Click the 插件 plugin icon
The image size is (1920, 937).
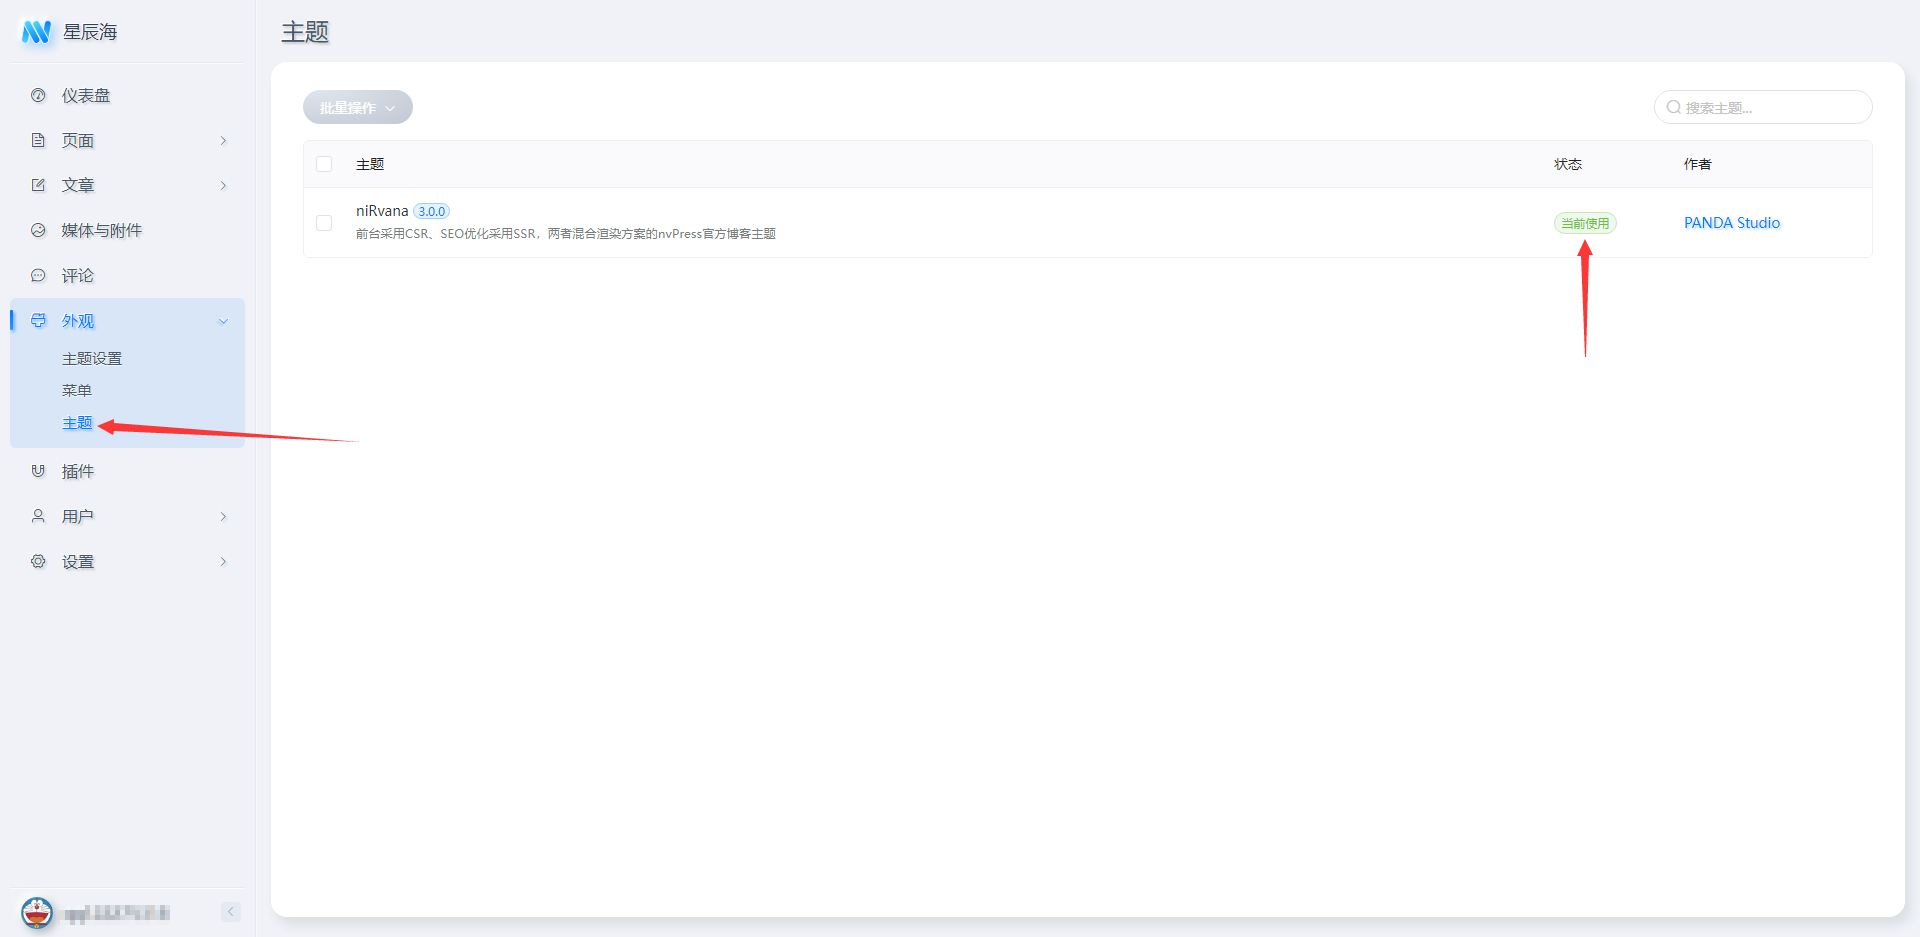point(38,471)
